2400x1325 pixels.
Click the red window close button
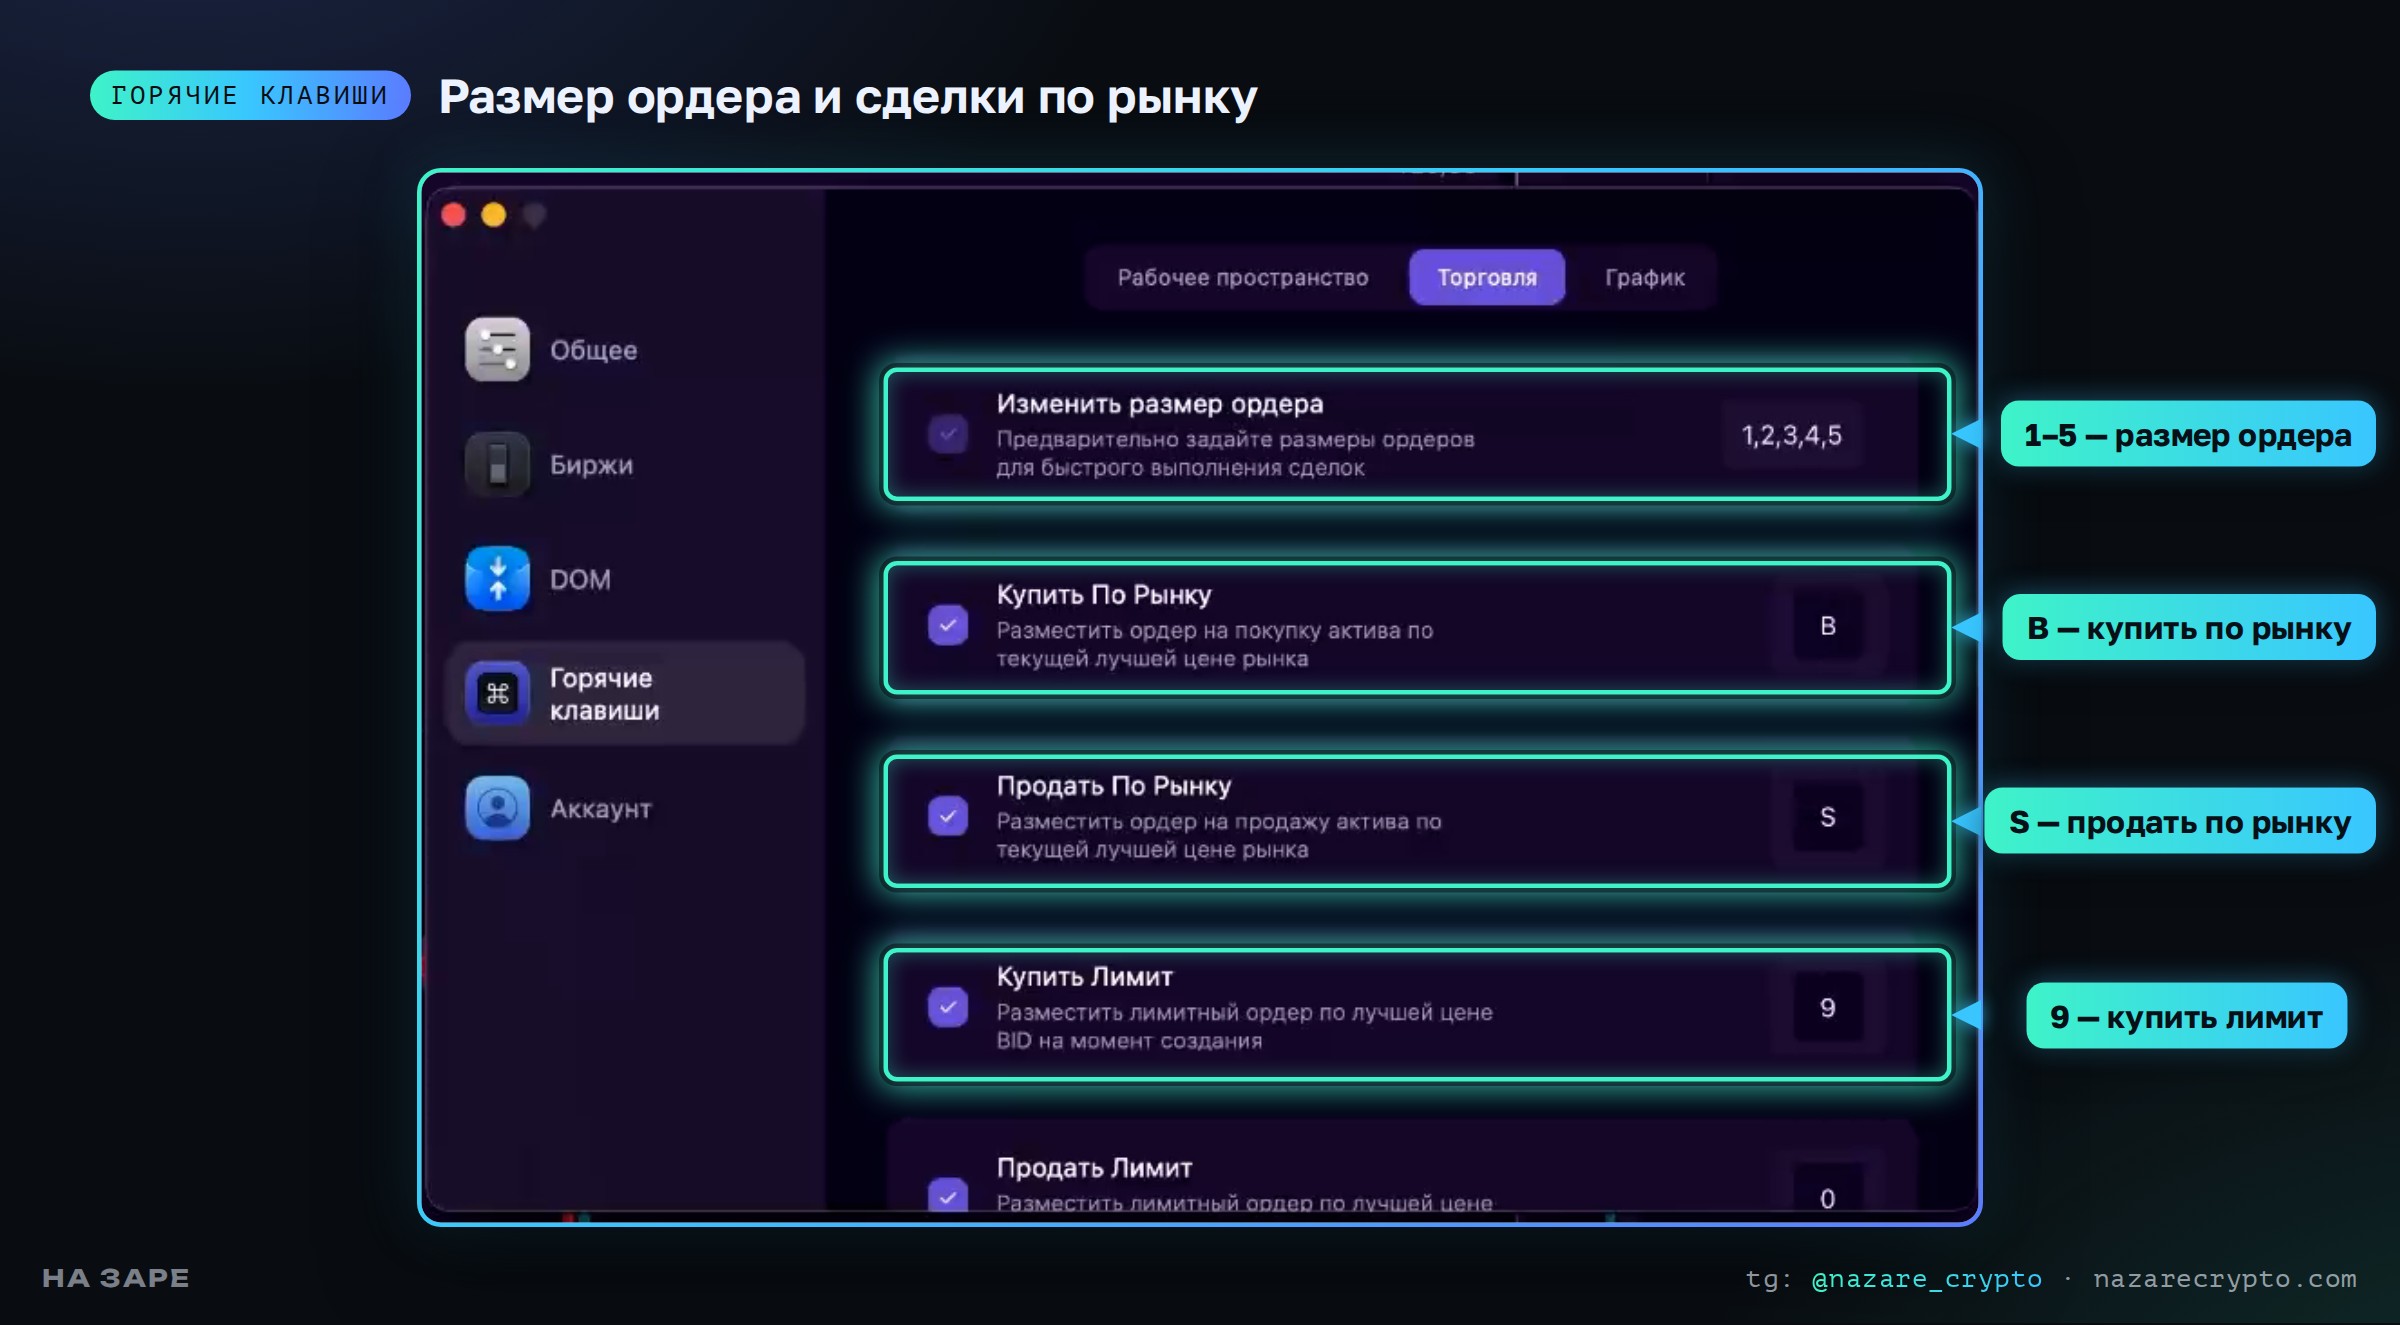coord(454,215)
